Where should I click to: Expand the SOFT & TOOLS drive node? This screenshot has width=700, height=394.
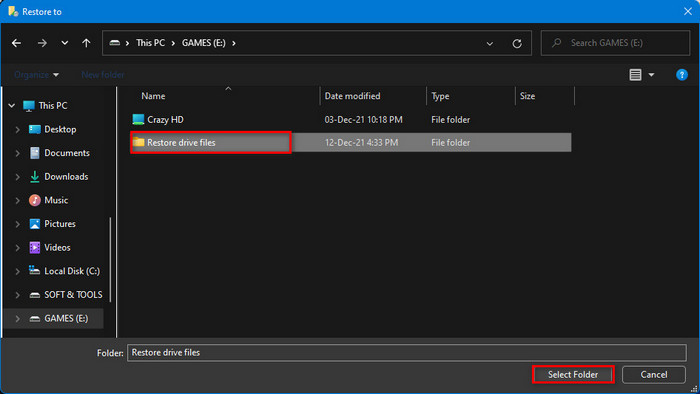click(17, 295)
